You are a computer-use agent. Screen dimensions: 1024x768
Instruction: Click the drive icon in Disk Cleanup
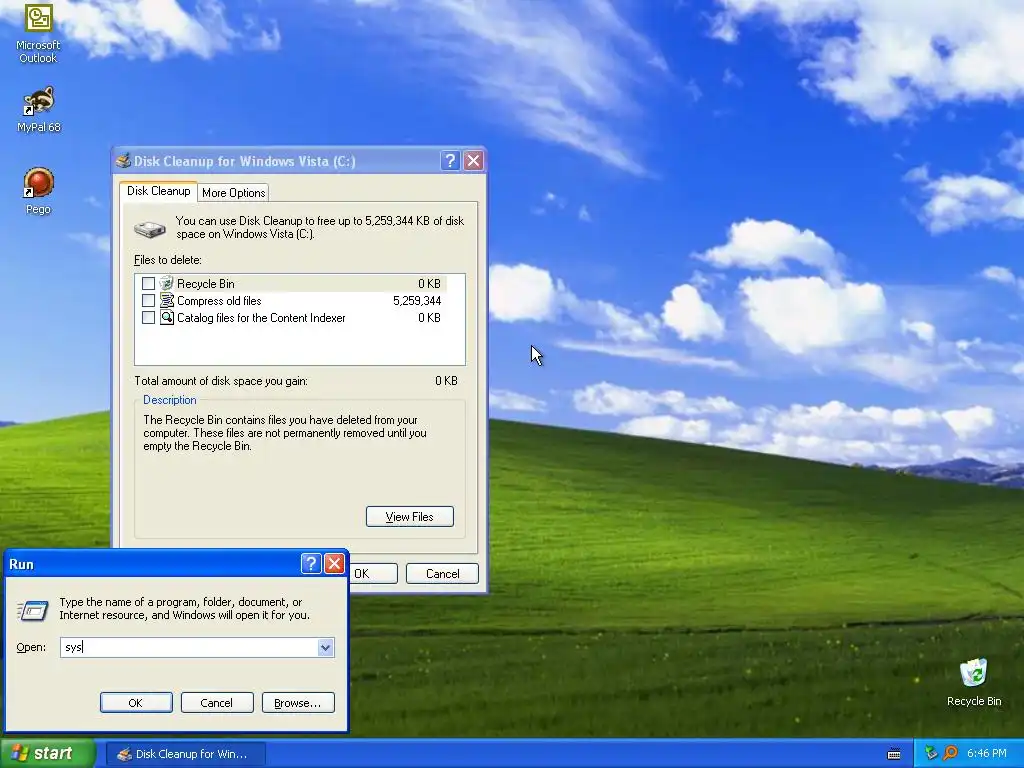point(150,229)
